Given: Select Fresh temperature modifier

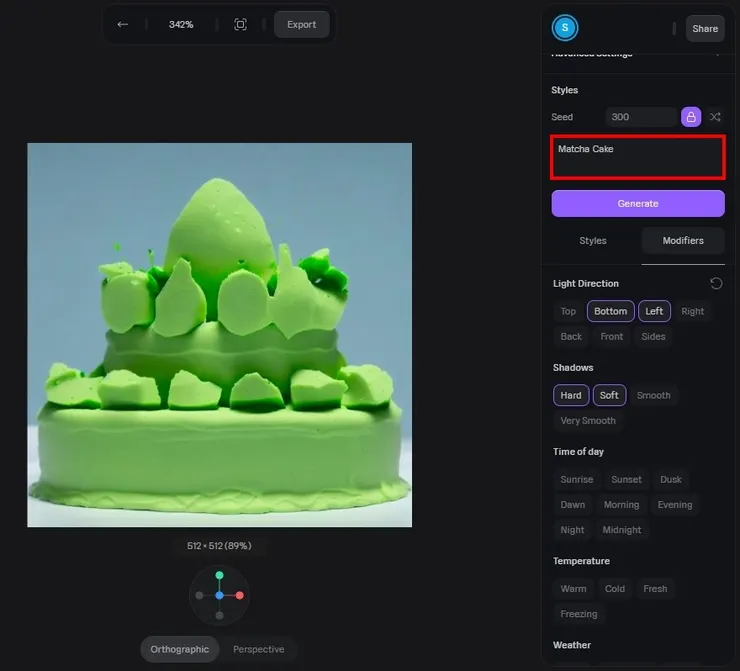Looking at the screenshot, I should [x=655, y=589].
